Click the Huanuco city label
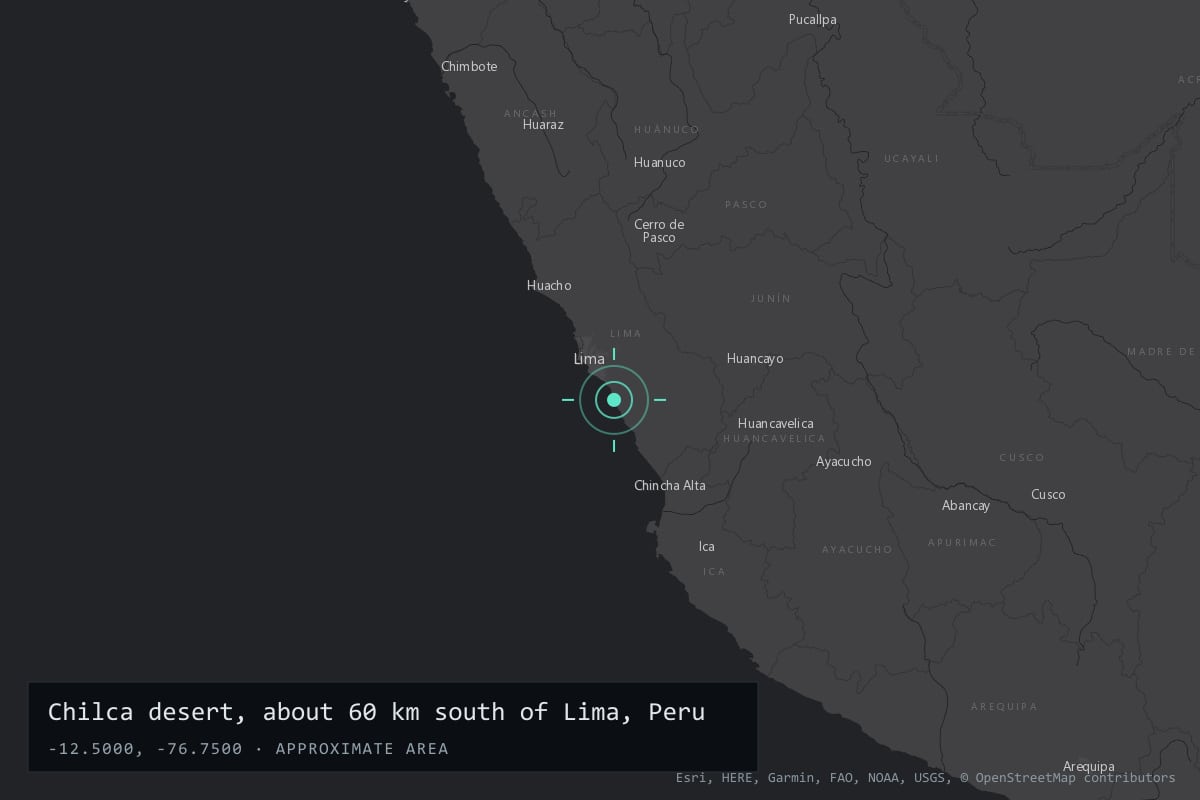Viewport: 1200px width, 800px height. coord(660,162)
